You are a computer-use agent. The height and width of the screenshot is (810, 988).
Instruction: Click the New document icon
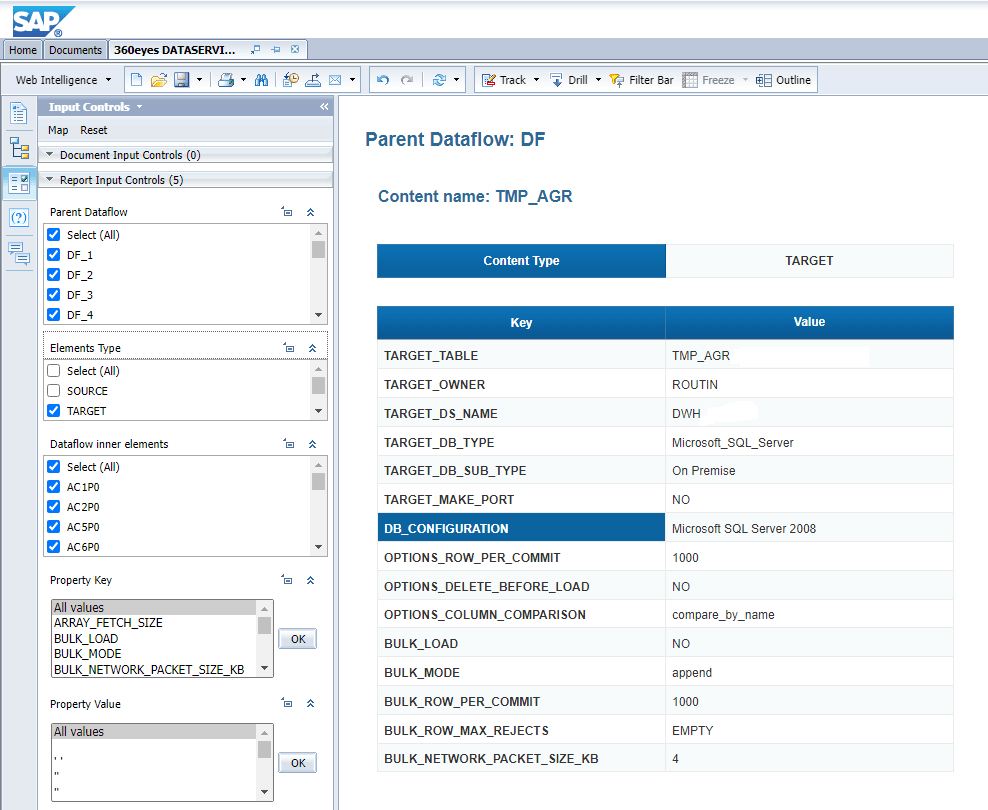[x=137, y=80]
